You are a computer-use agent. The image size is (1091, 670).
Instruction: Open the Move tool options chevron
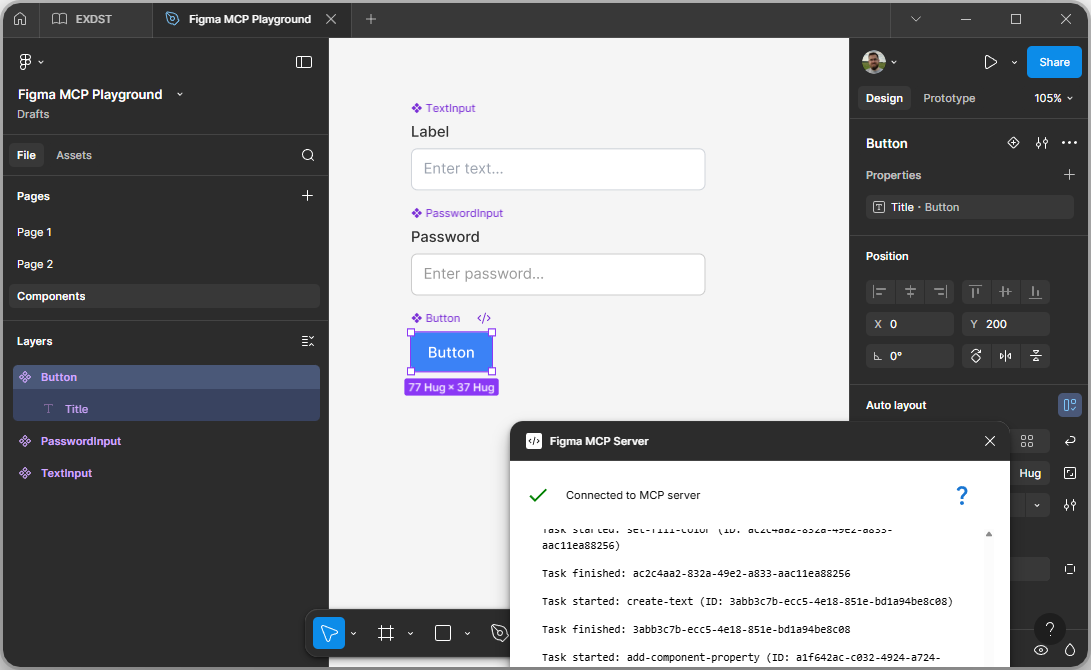click(353, 633)
